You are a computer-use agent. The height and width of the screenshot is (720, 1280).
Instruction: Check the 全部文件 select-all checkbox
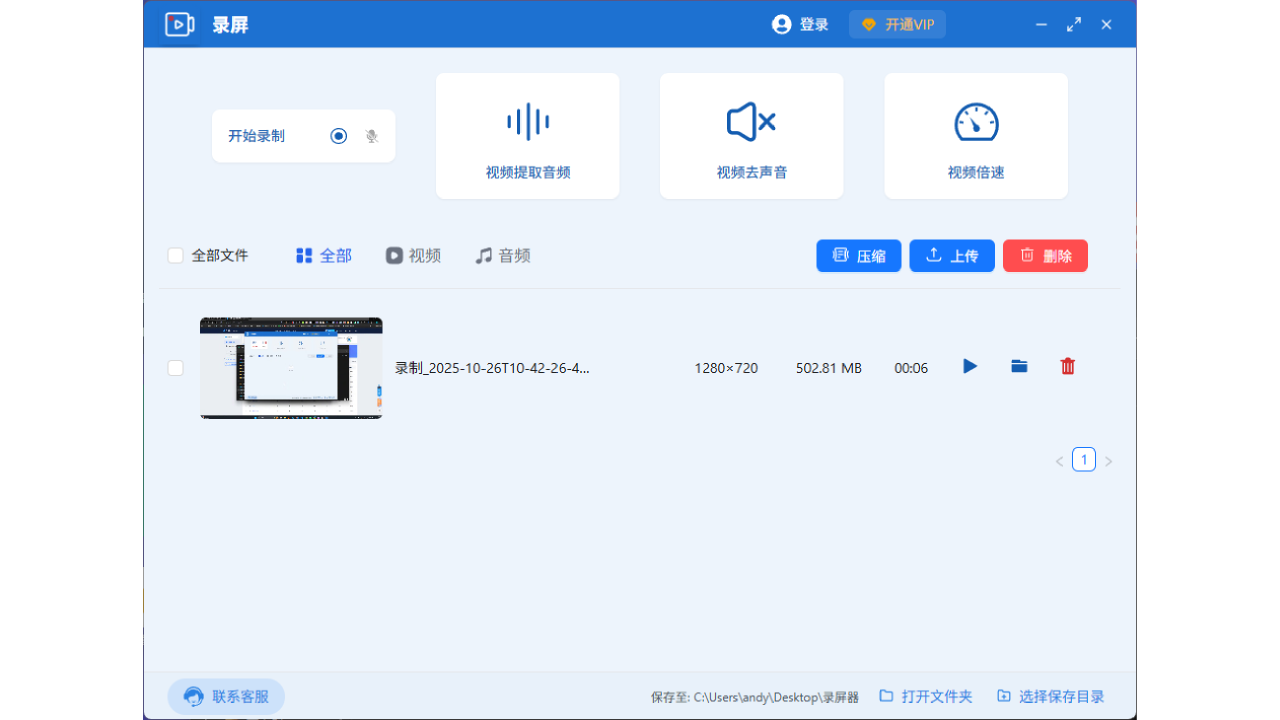175,255
